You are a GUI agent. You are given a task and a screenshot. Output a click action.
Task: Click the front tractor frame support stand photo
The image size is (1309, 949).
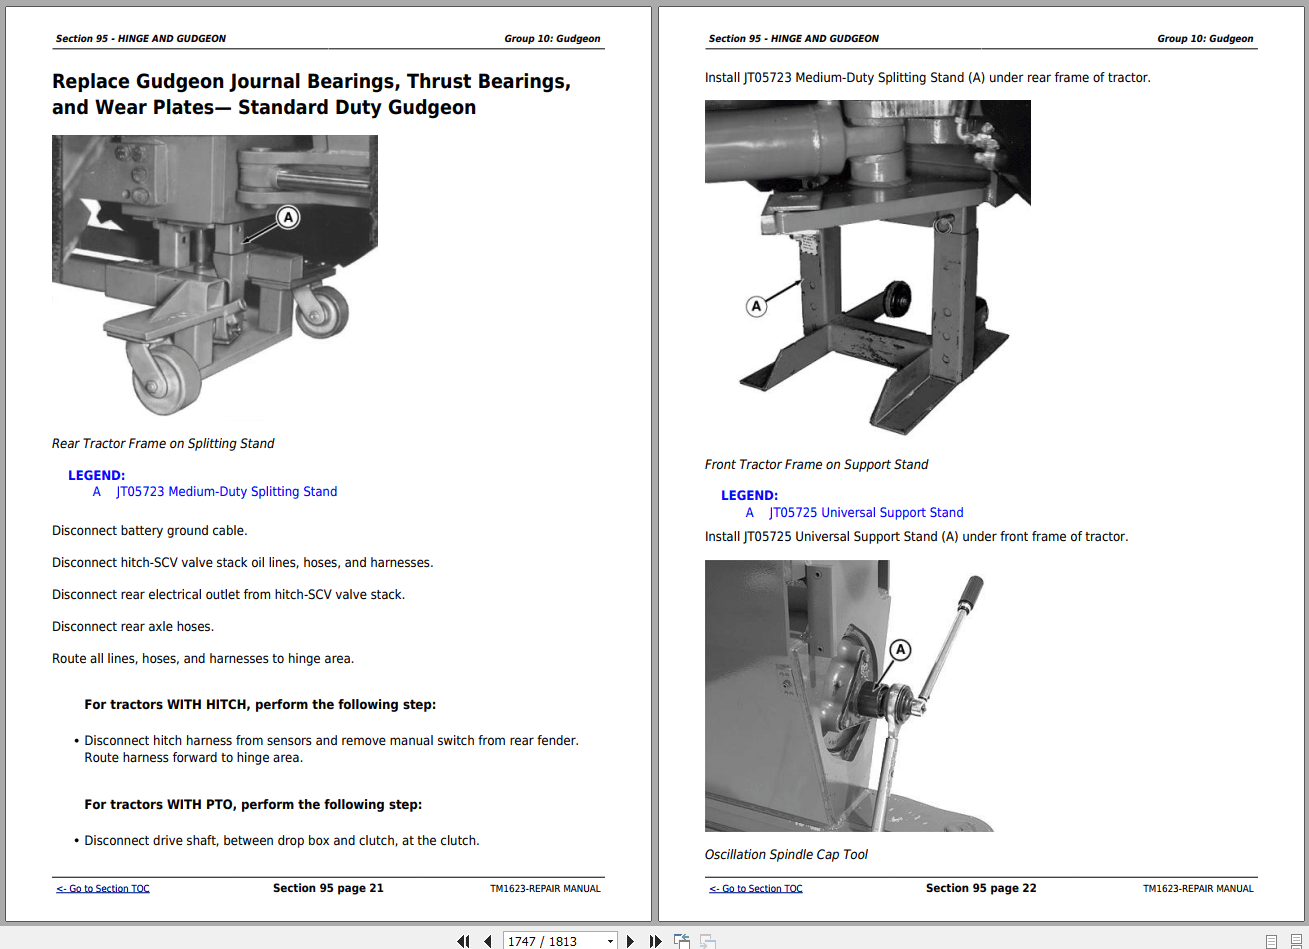(868, 269)
